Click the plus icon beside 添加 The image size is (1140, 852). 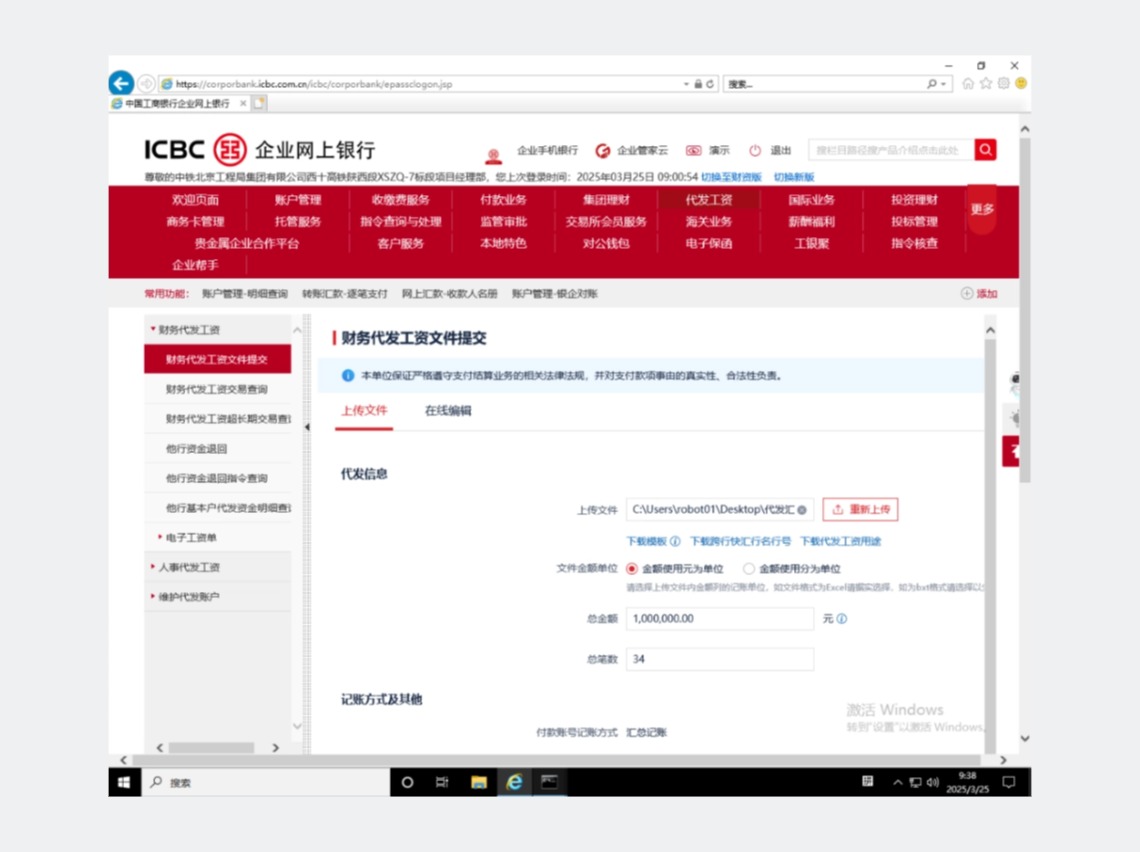coord(967,294)
